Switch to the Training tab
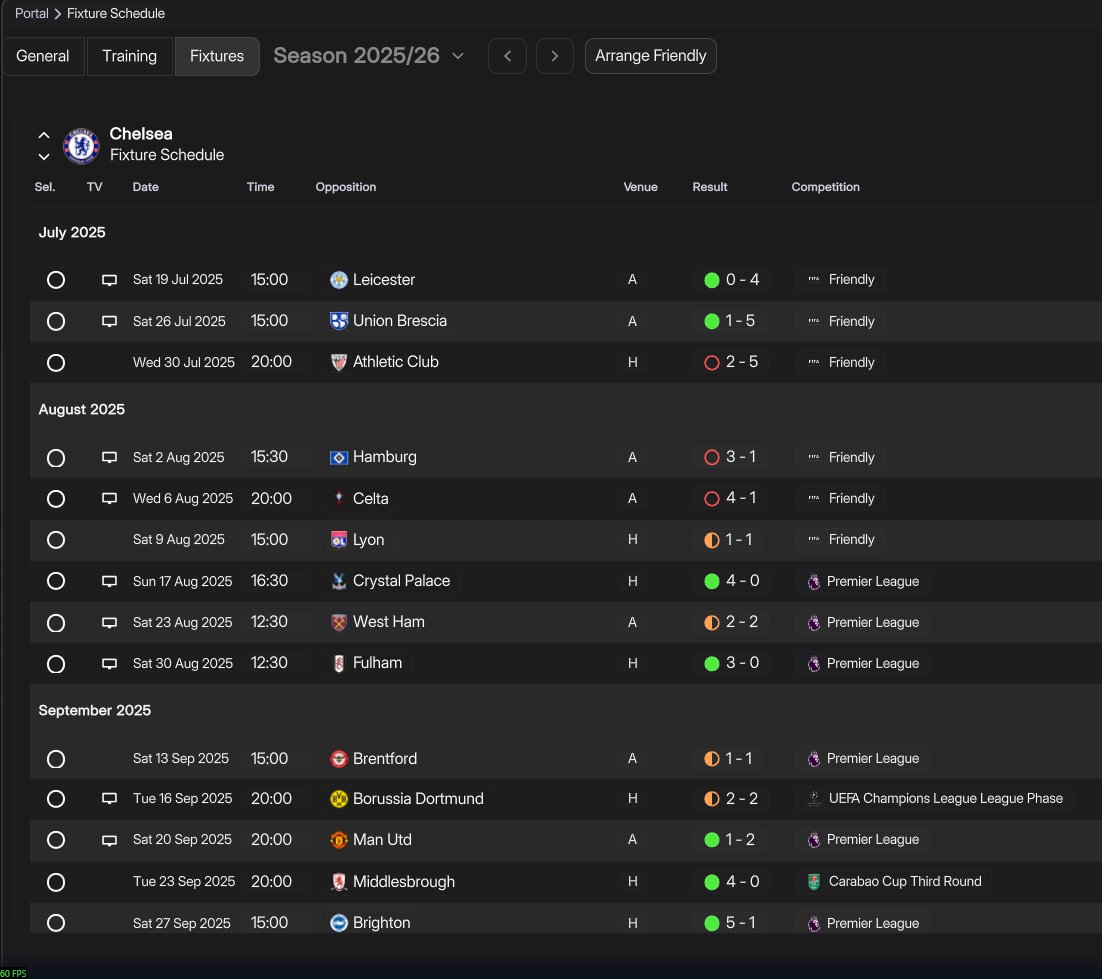 tap(129, 56)
